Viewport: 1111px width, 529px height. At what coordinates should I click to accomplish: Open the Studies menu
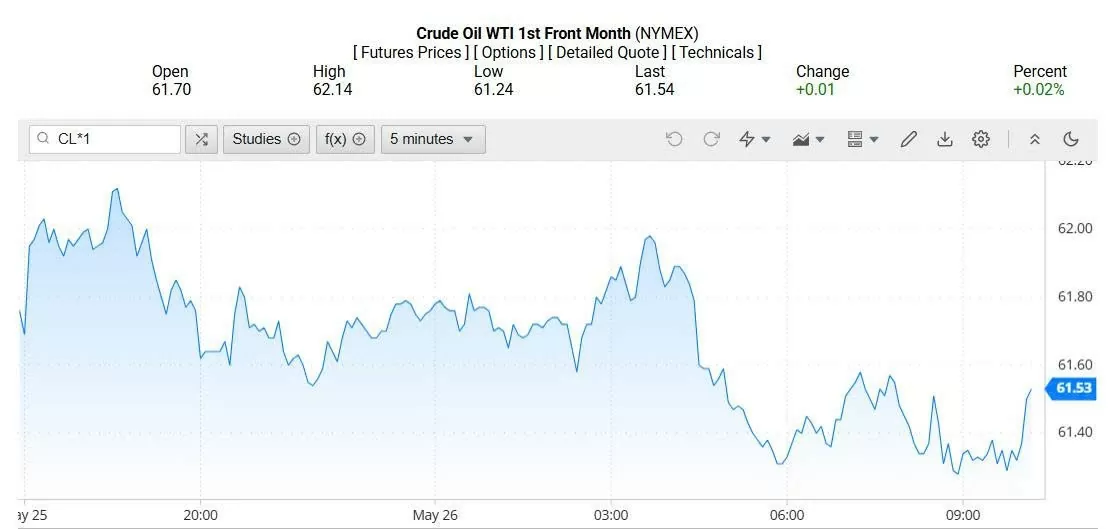pos(266,140)
